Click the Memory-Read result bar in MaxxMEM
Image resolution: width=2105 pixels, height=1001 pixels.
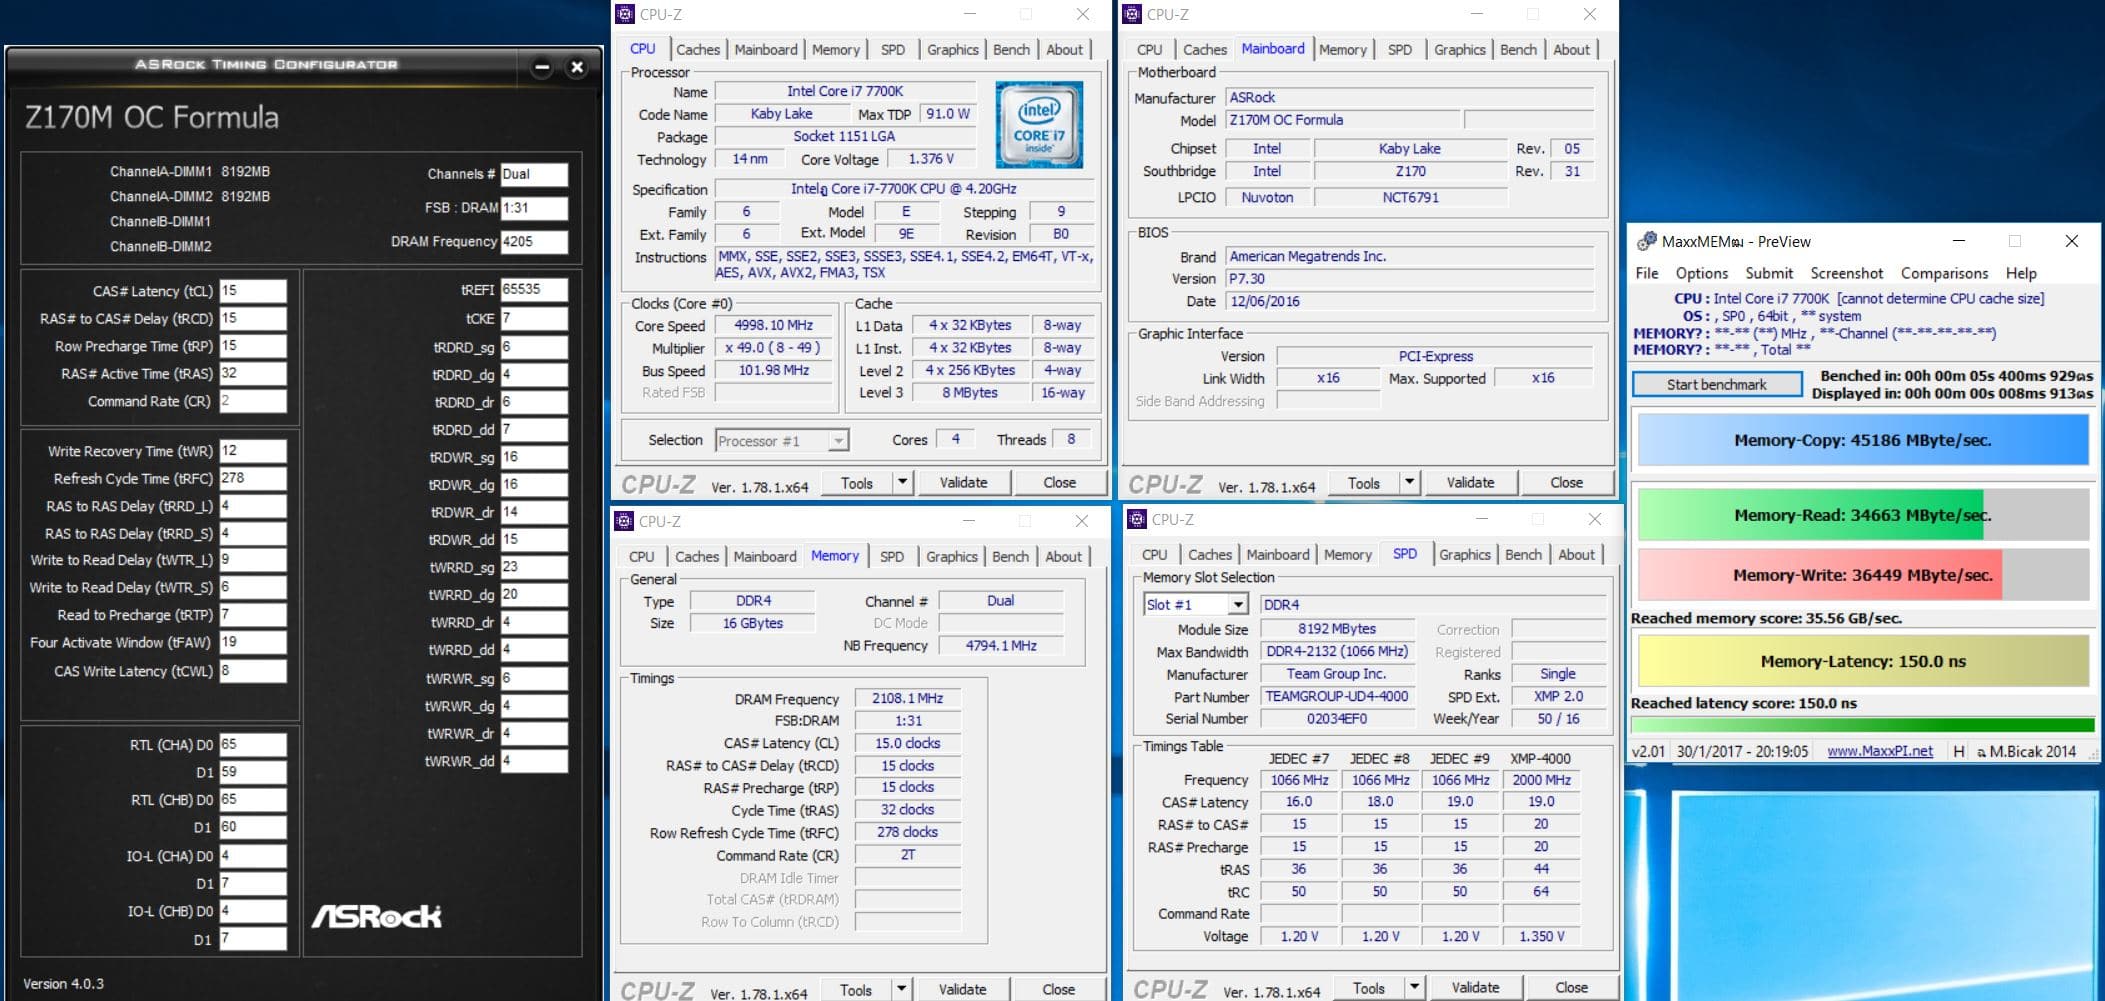click(1861, 515)
